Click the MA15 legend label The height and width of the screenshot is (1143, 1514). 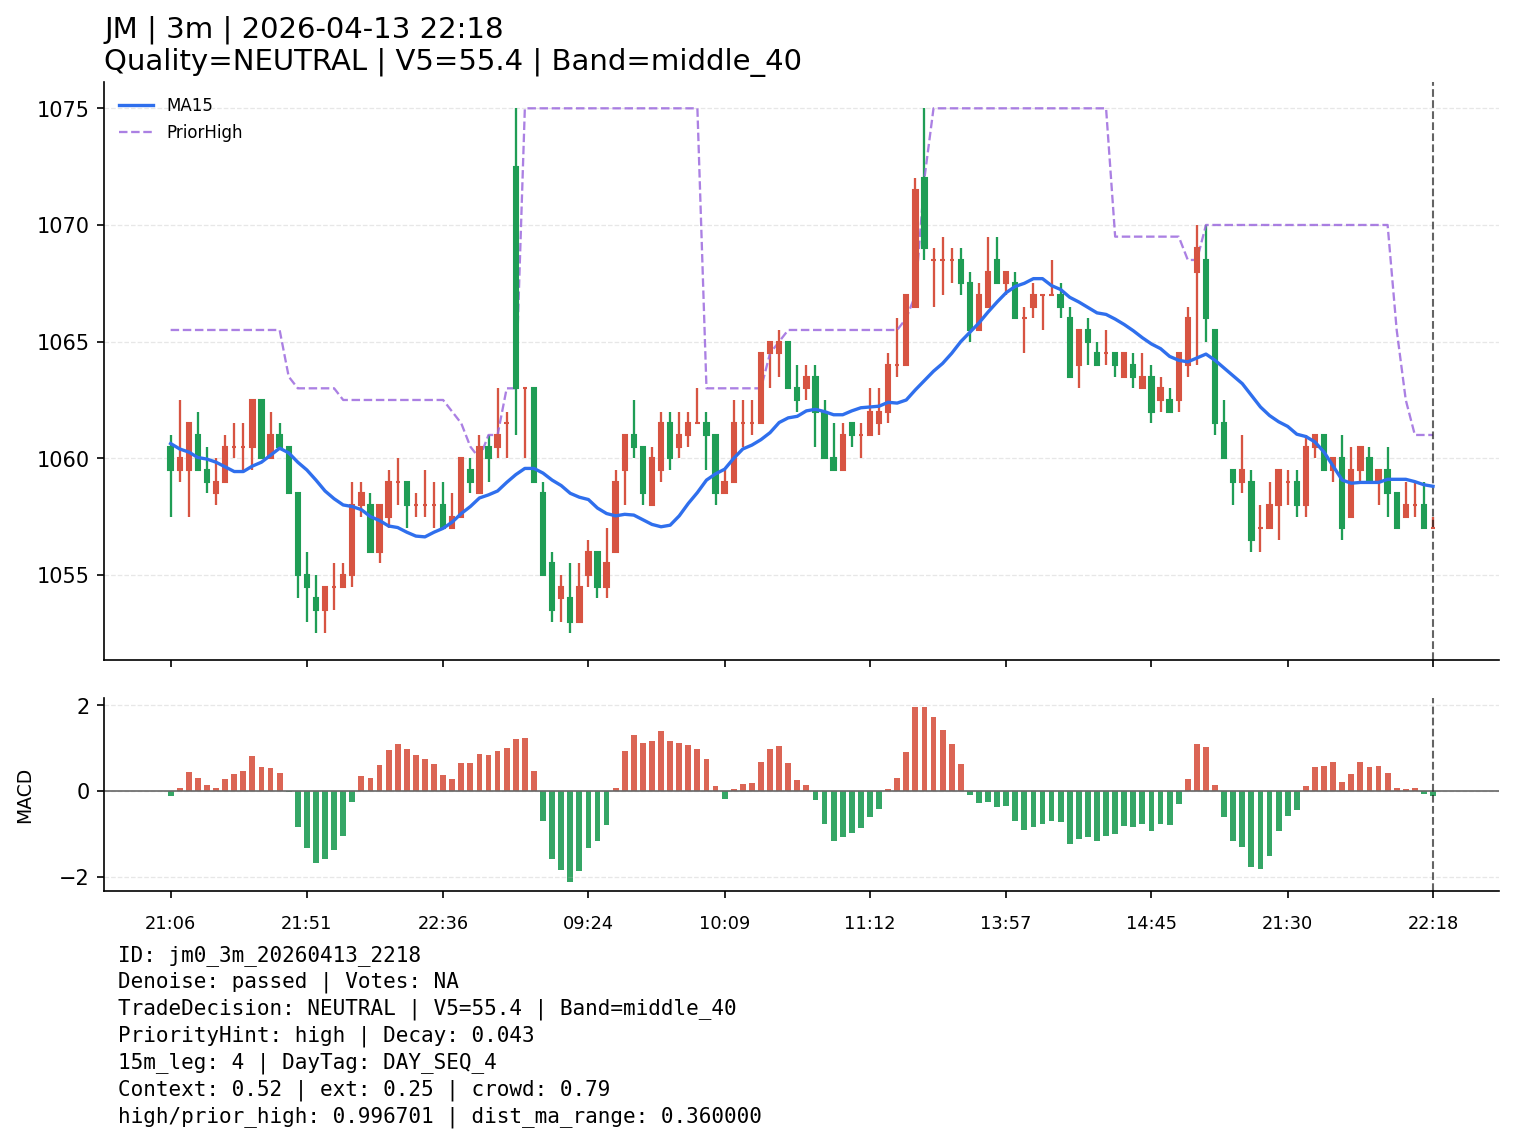click(x=189, y=105)
